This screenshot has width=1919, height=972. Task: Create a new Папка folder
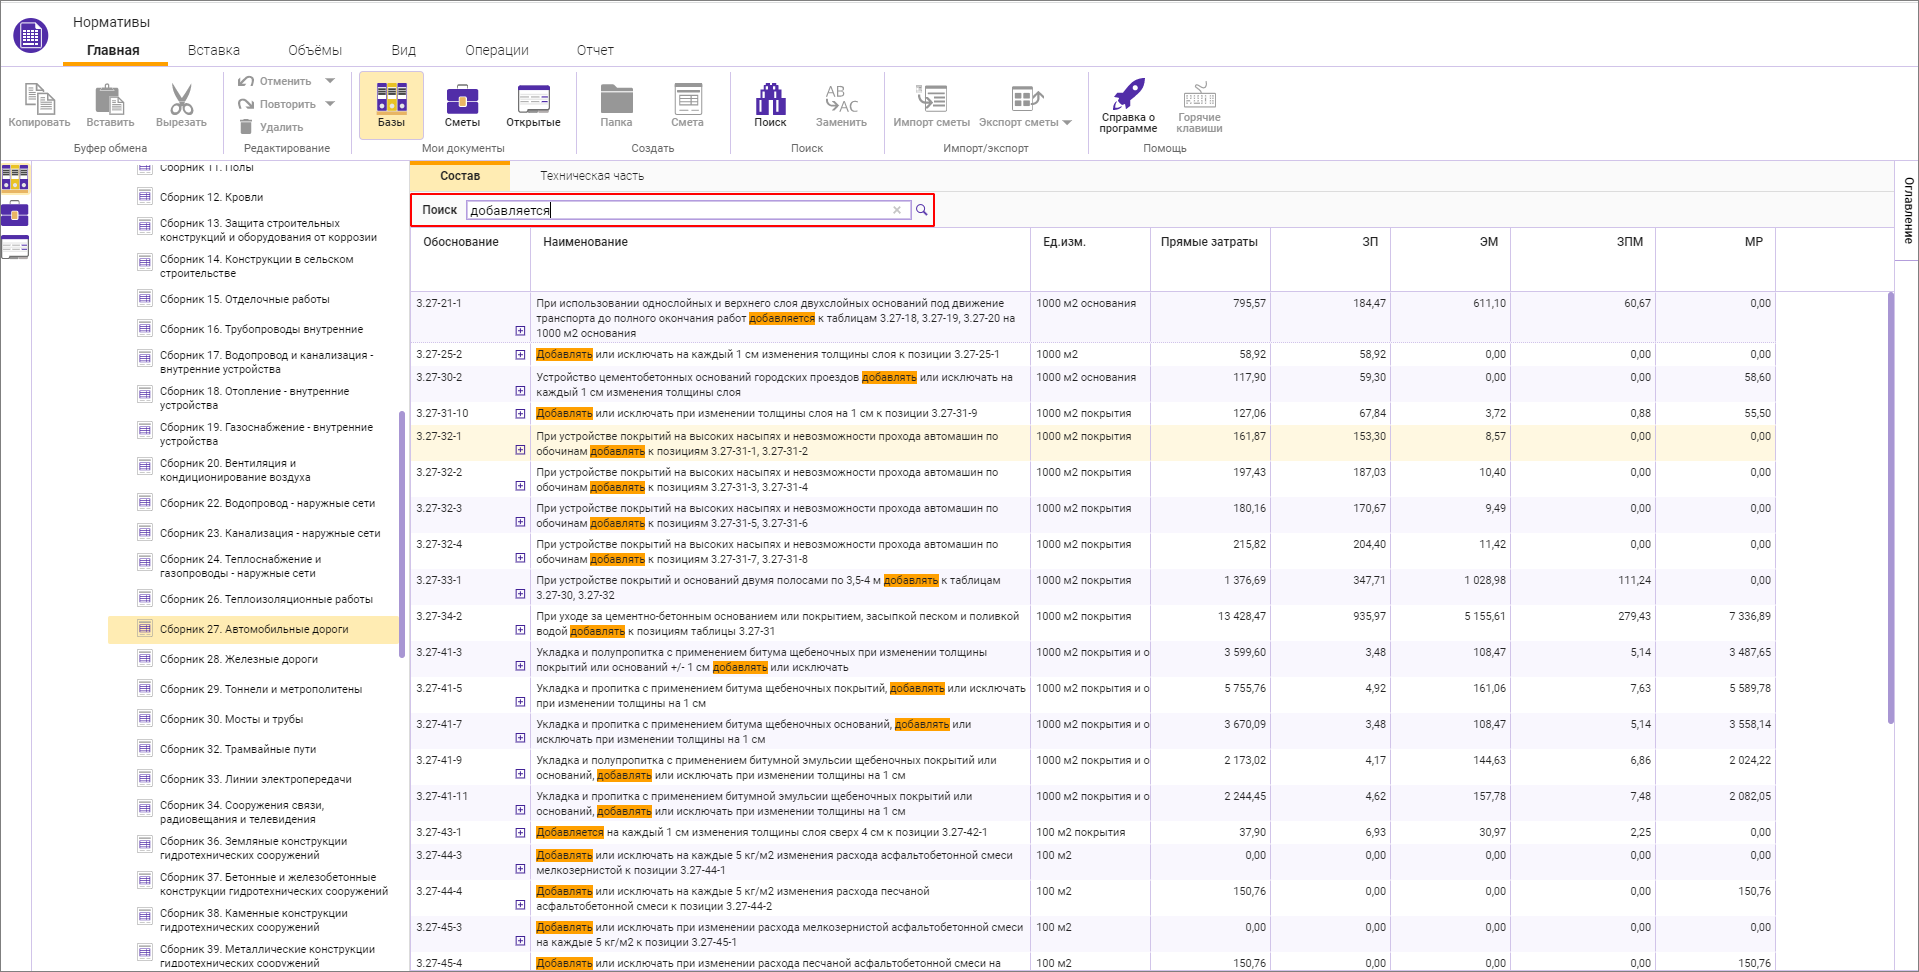point(616,105)
